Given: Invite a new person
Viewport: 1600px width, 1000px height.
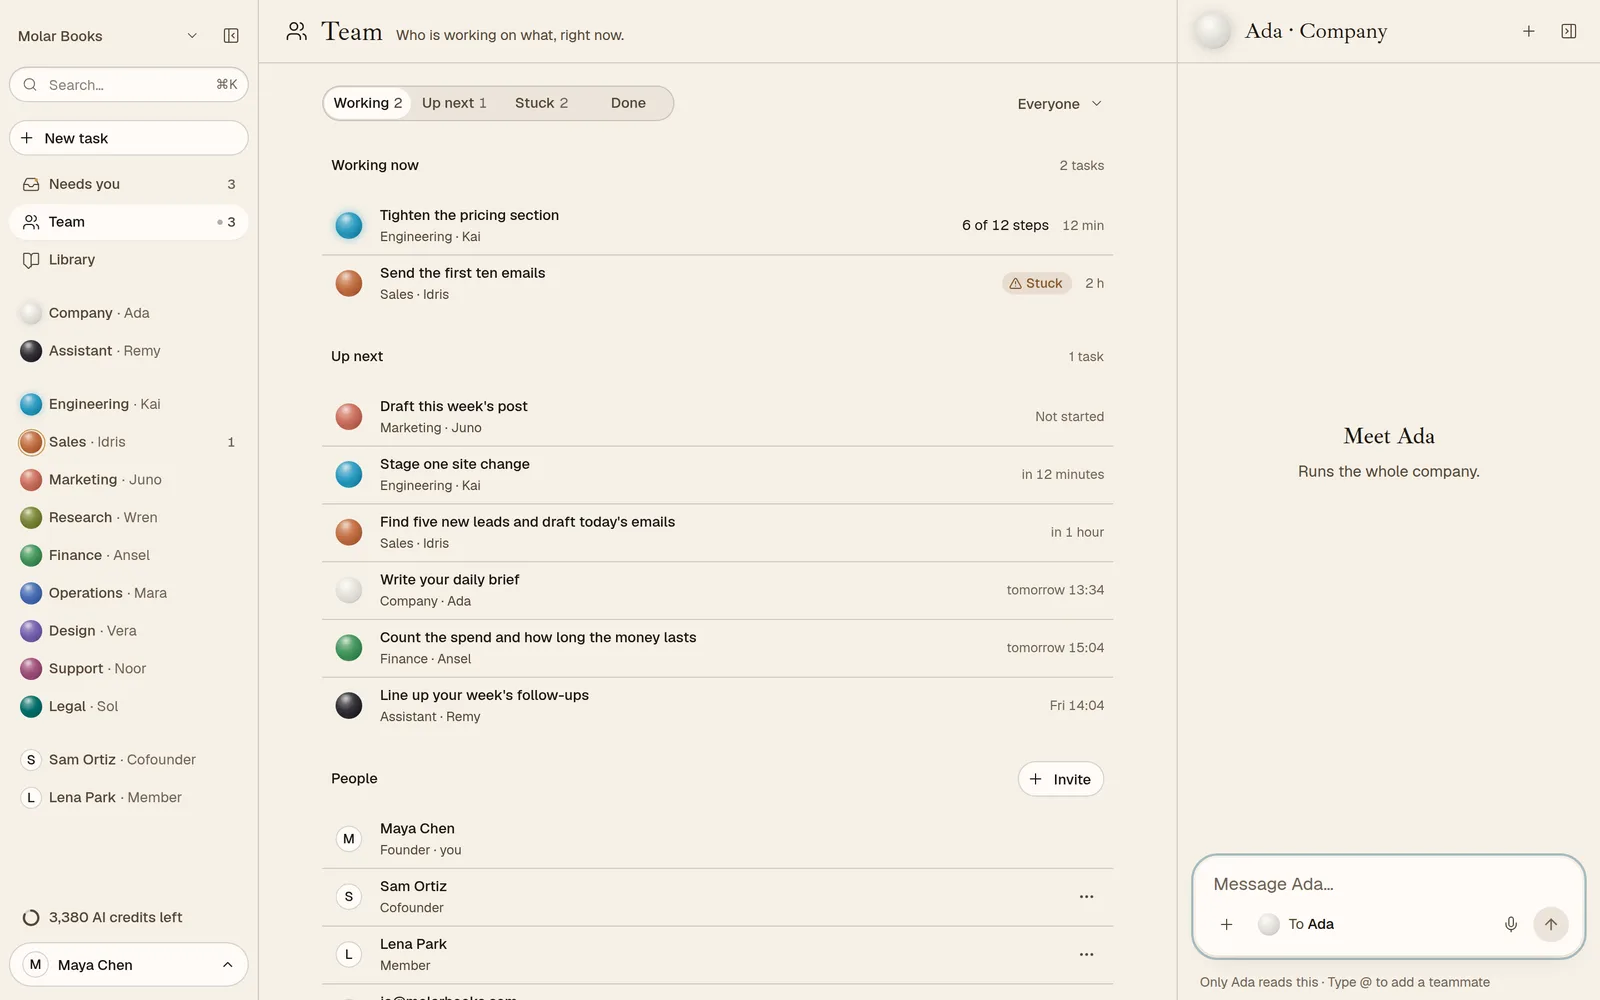Looking at the screenshot, I should point(1060,780).
